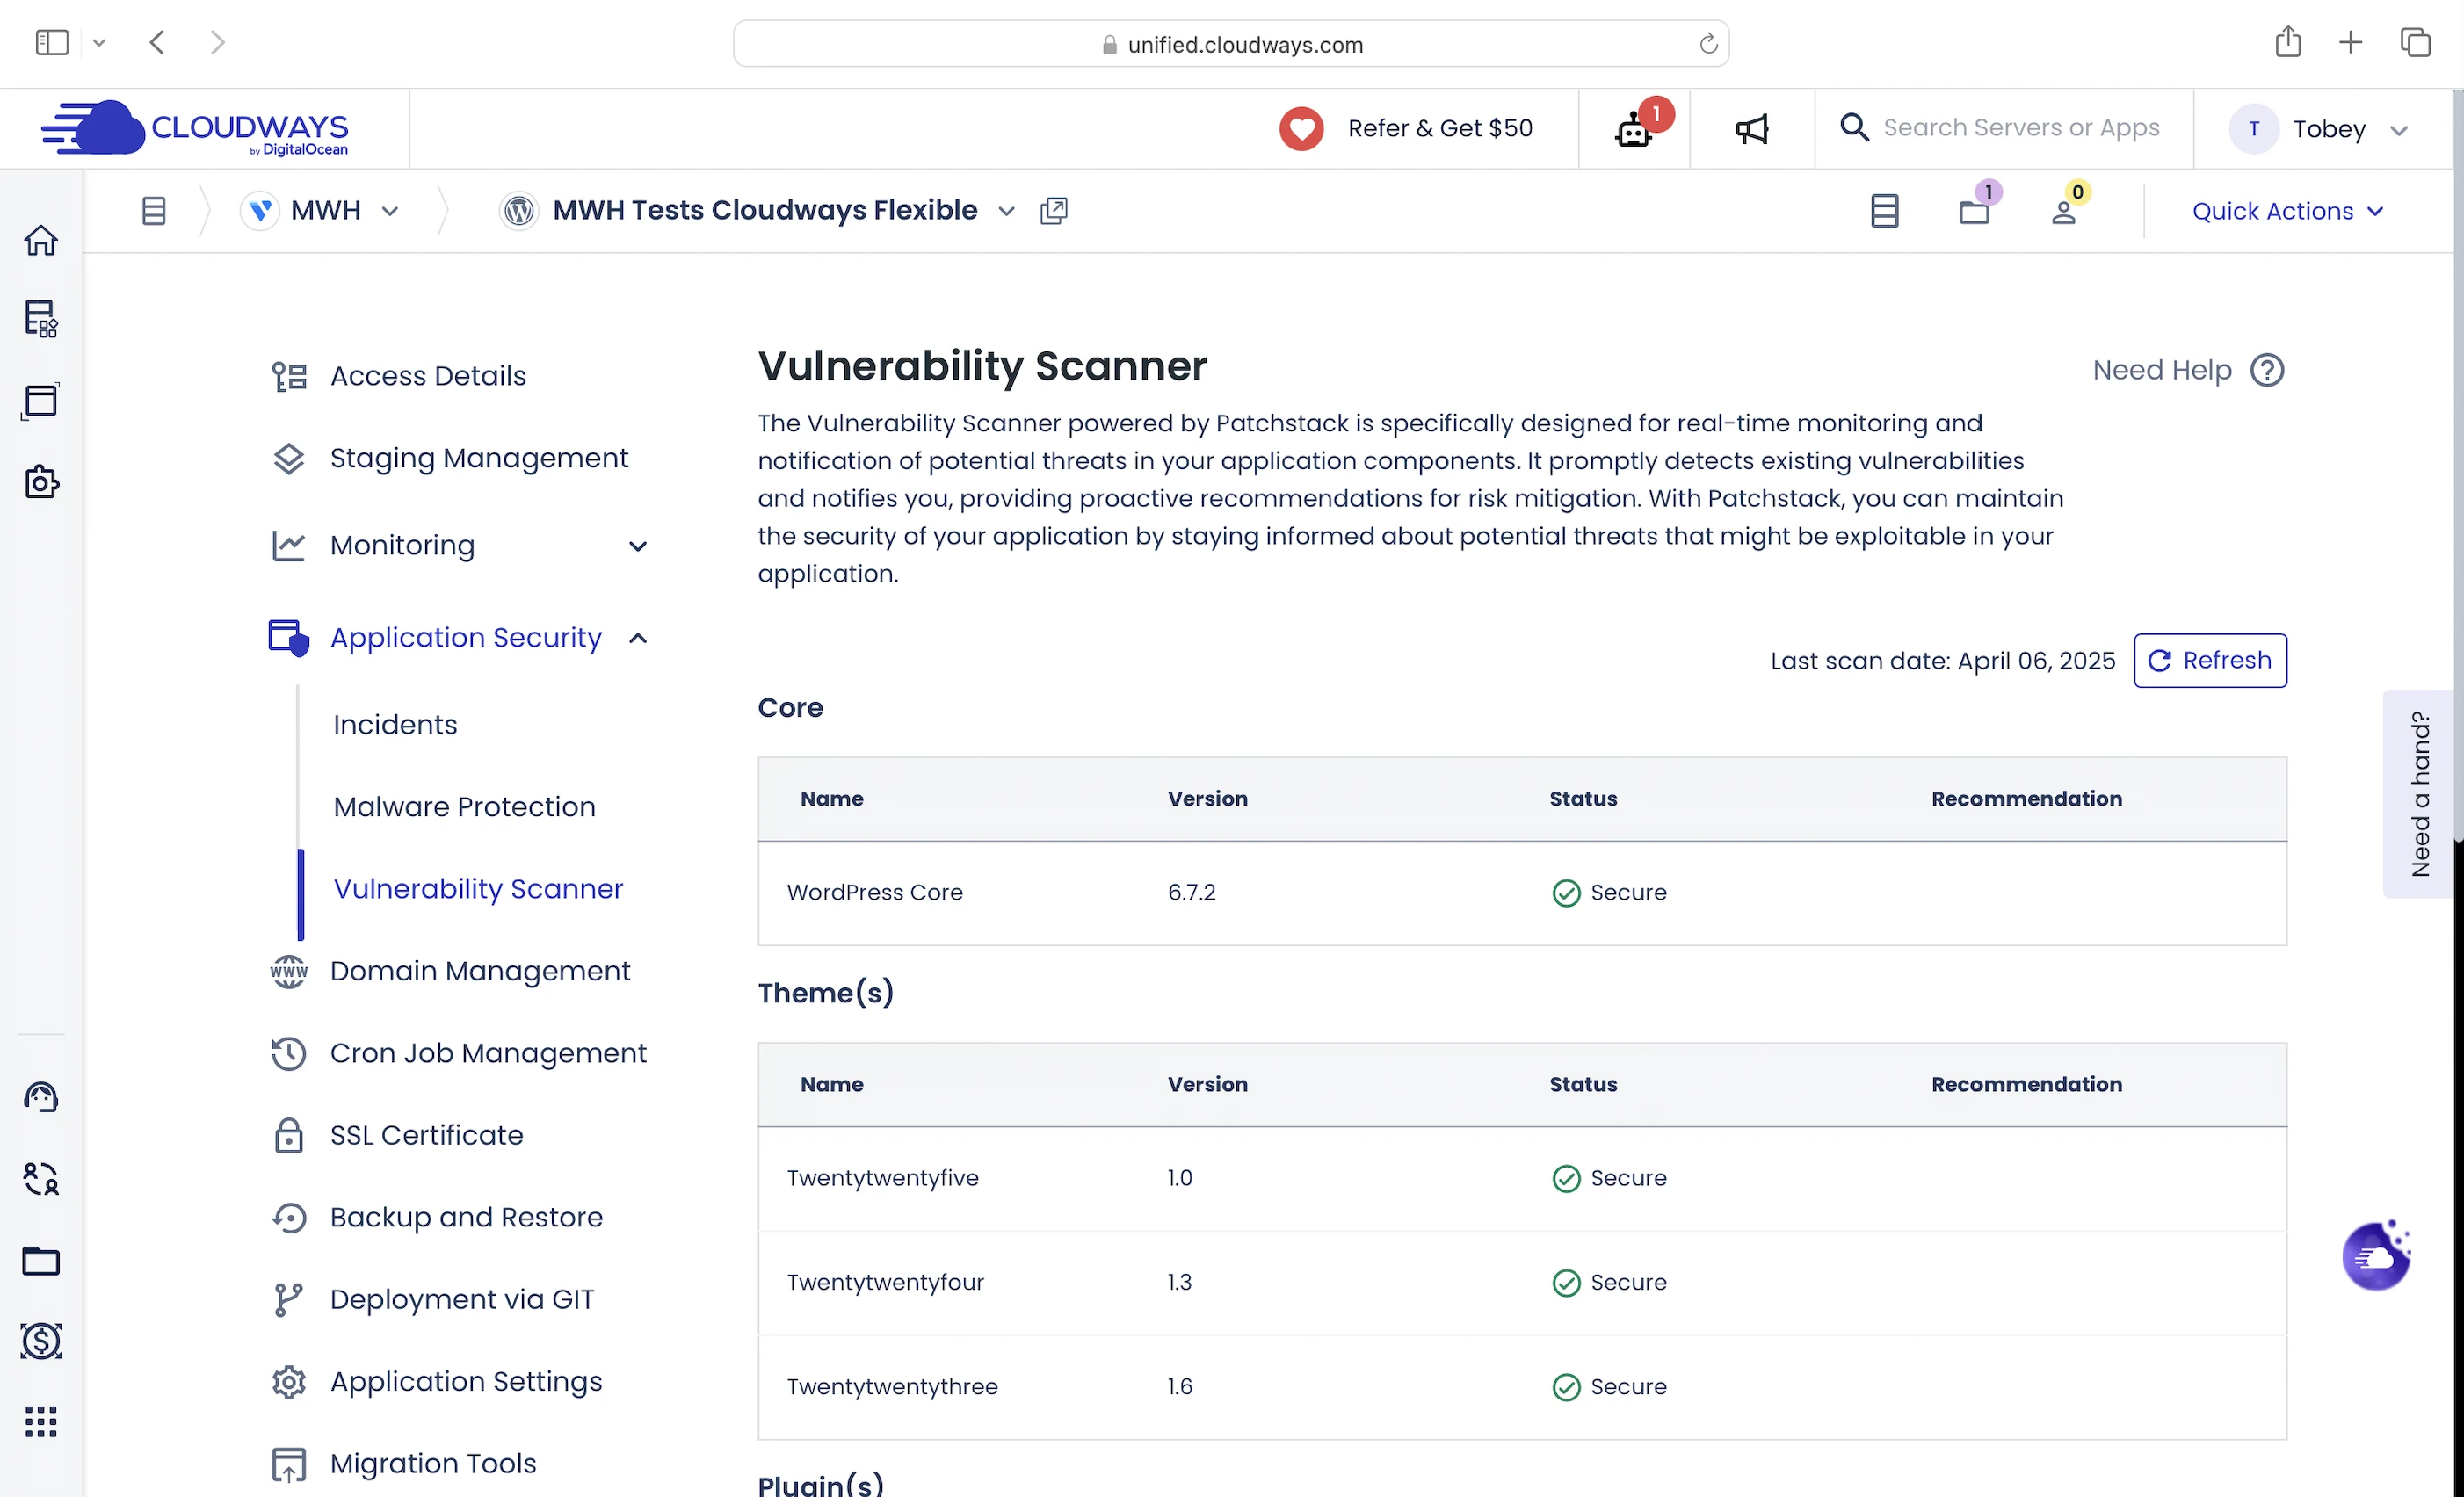Click the projects folder icon with 1 badge
Viewport: 2464px width, 1497px height.
(1974, 211)
